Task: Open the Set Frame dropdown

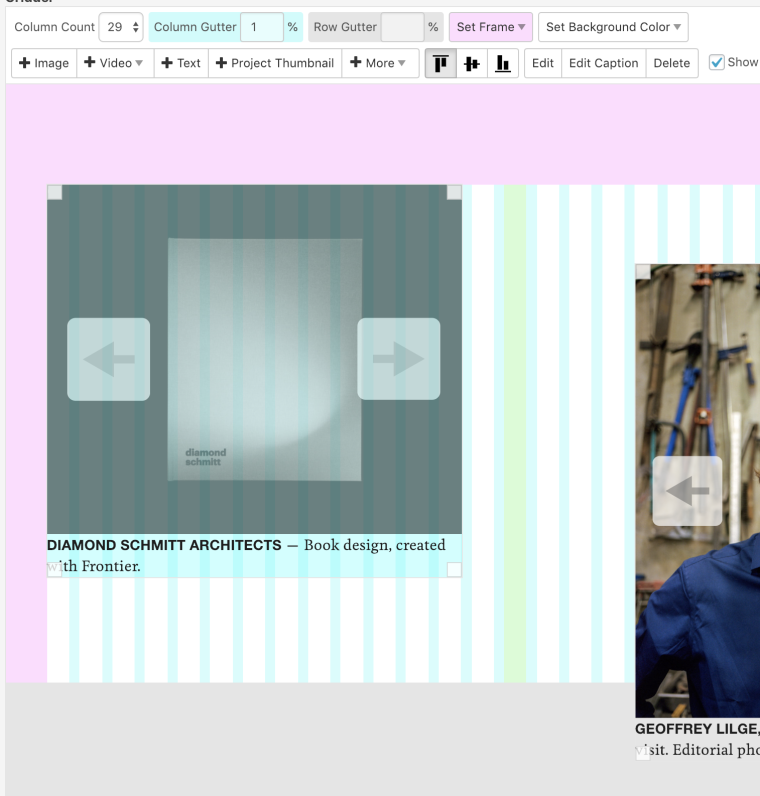Action: 490,27
